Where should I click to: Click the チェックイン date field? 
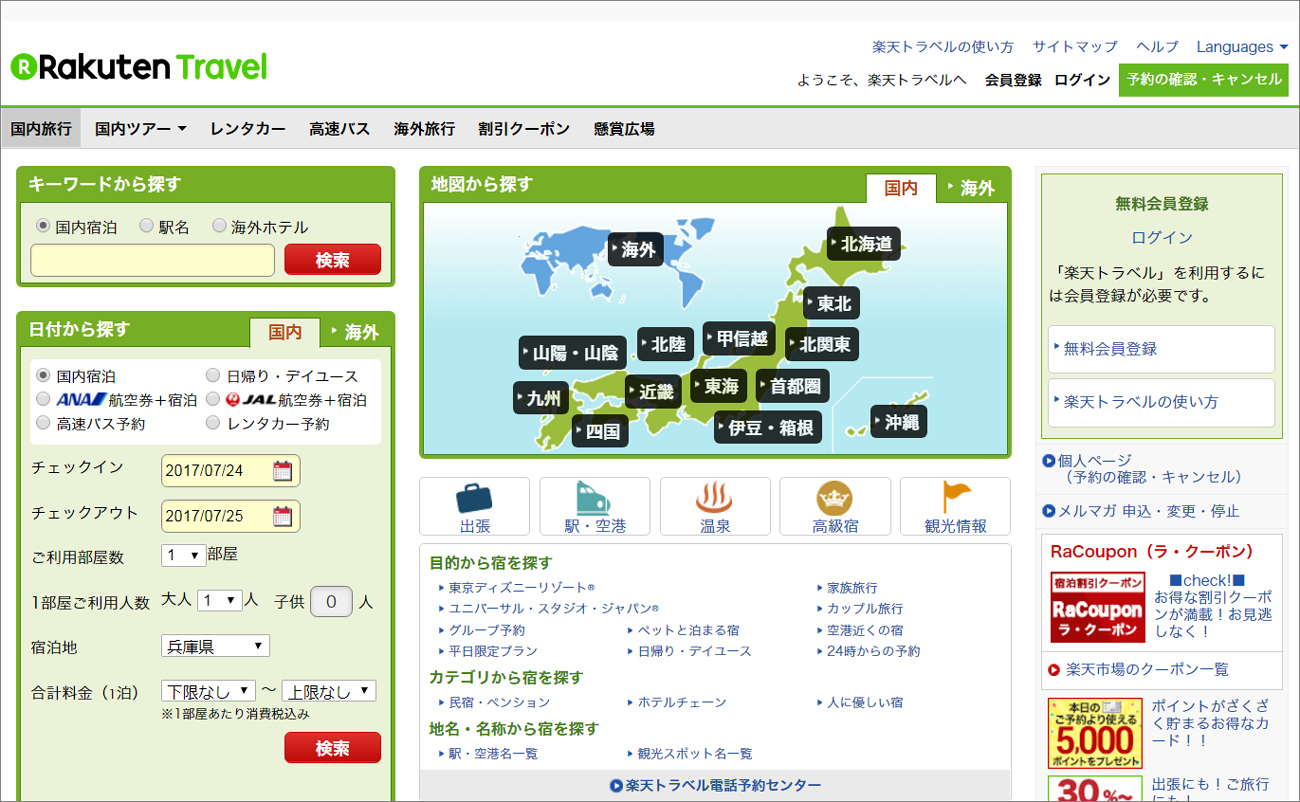pos(230,470)
